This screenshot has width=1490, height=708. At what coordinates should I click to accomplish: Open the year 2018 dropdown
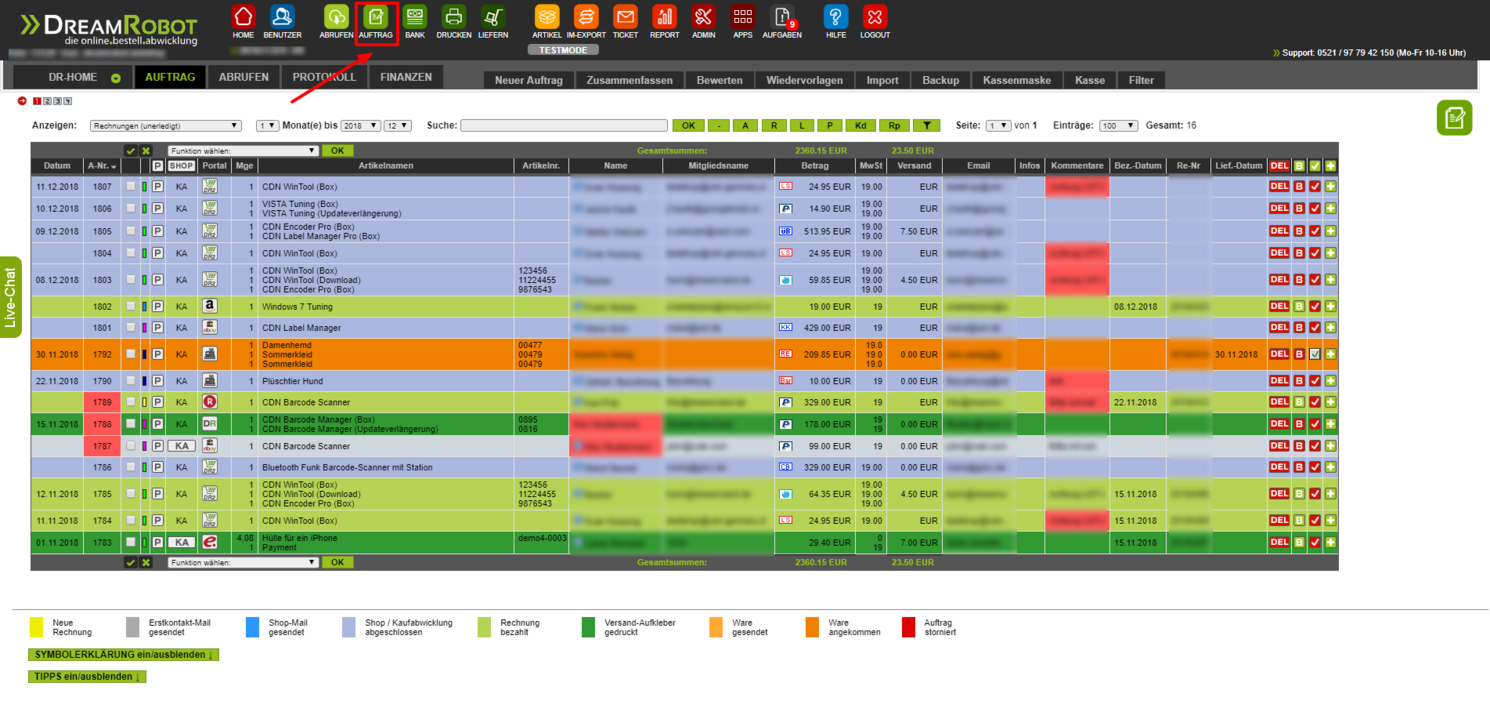(x=360, y=126)
